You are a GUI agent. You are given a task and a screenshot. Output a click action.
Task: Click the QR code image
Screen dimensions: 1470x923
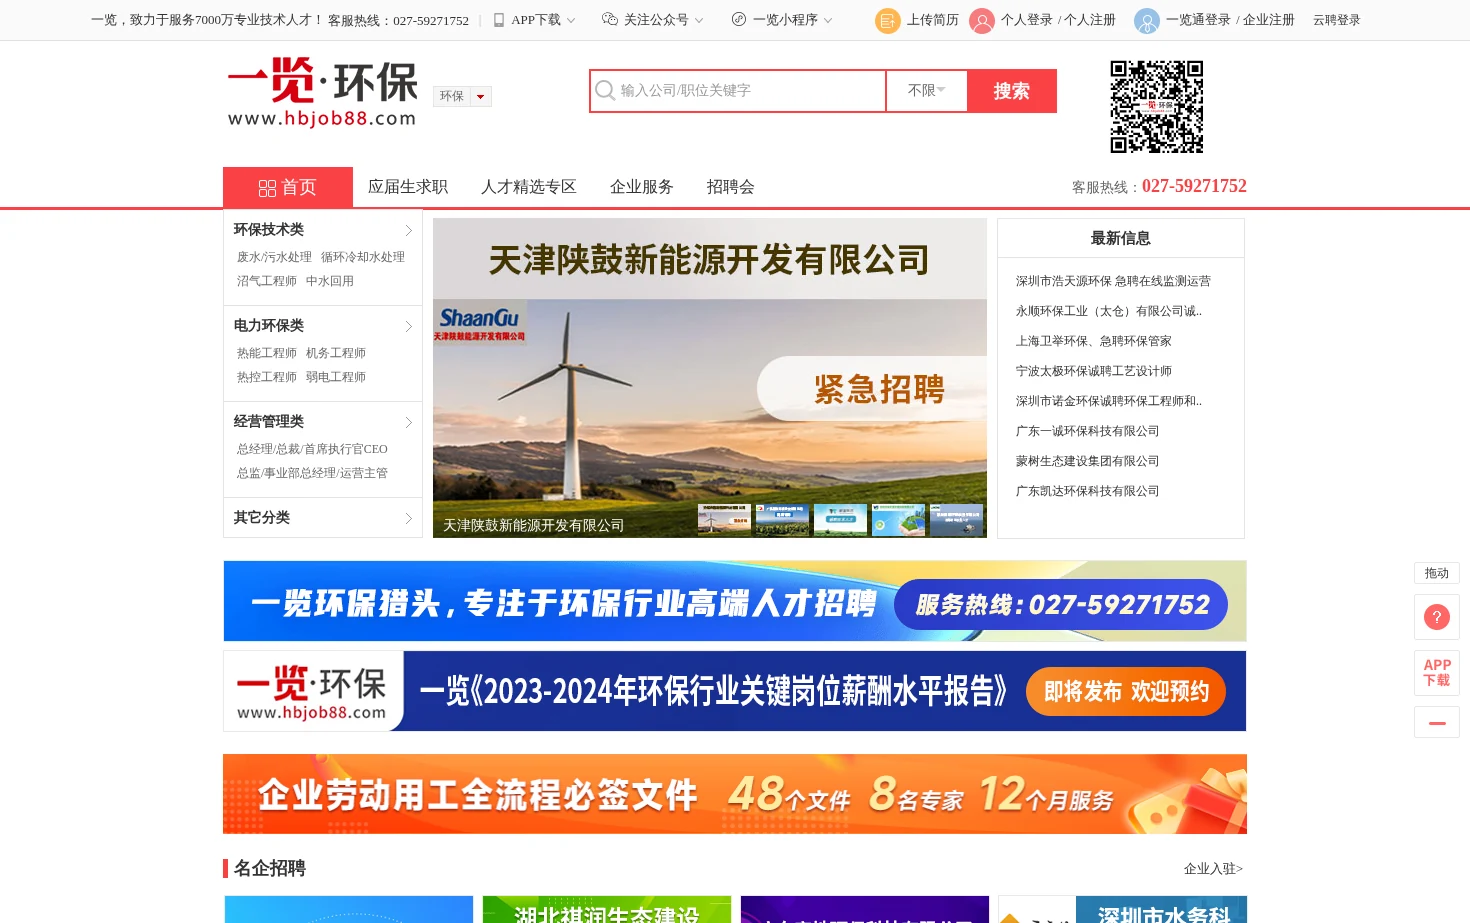pyautogui.click(x=1157, y=107)
